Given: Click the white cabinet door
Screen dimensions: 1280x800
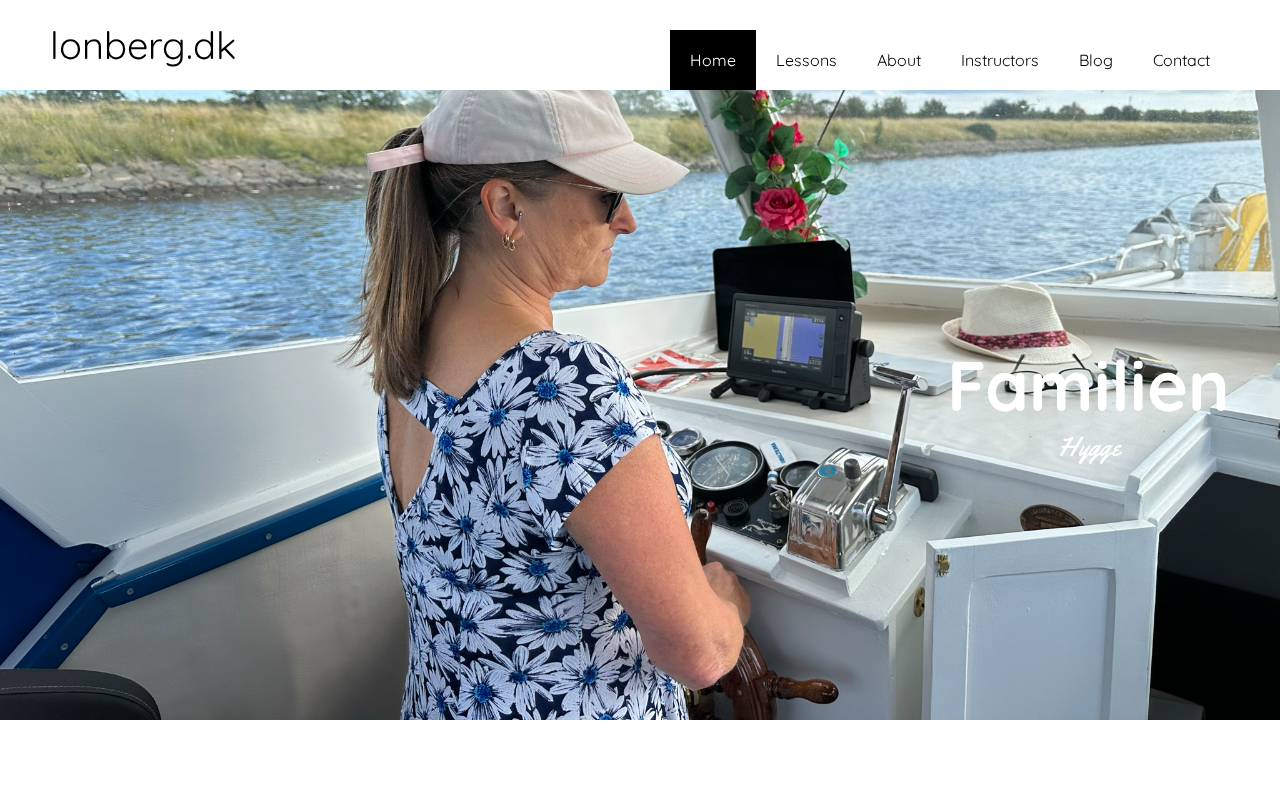Looking at the screenshot, I should [x=1040, y=620].
